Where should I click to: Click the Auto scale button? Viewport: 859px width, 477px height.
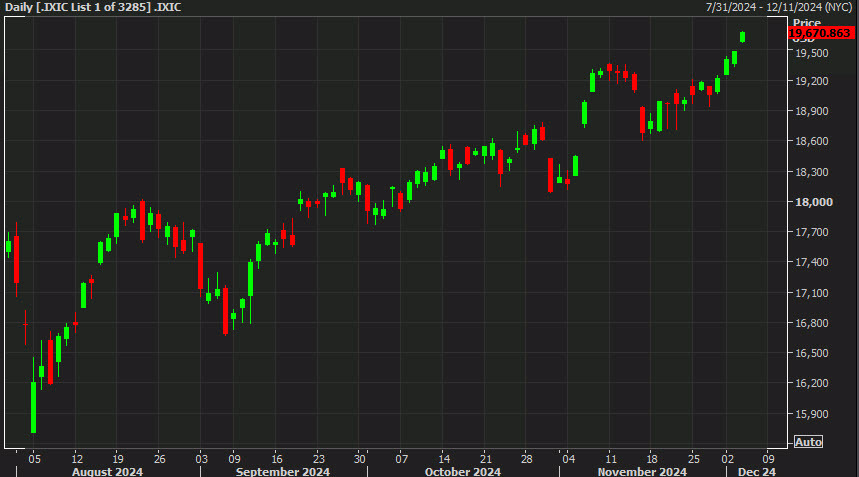pos(808,442)
